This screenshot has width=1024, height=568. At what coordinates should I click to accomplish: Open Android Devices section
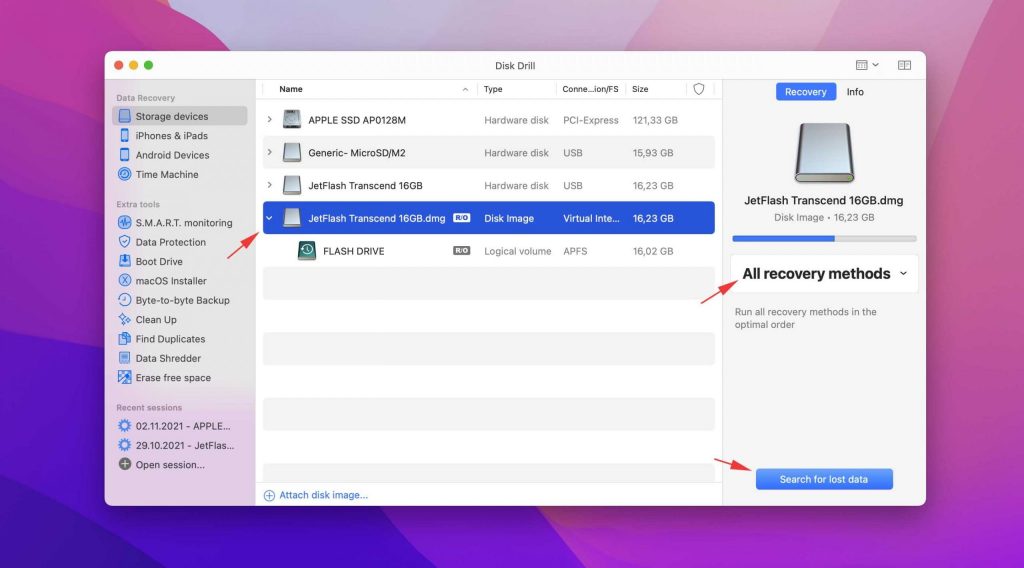(x=172, y=155)
